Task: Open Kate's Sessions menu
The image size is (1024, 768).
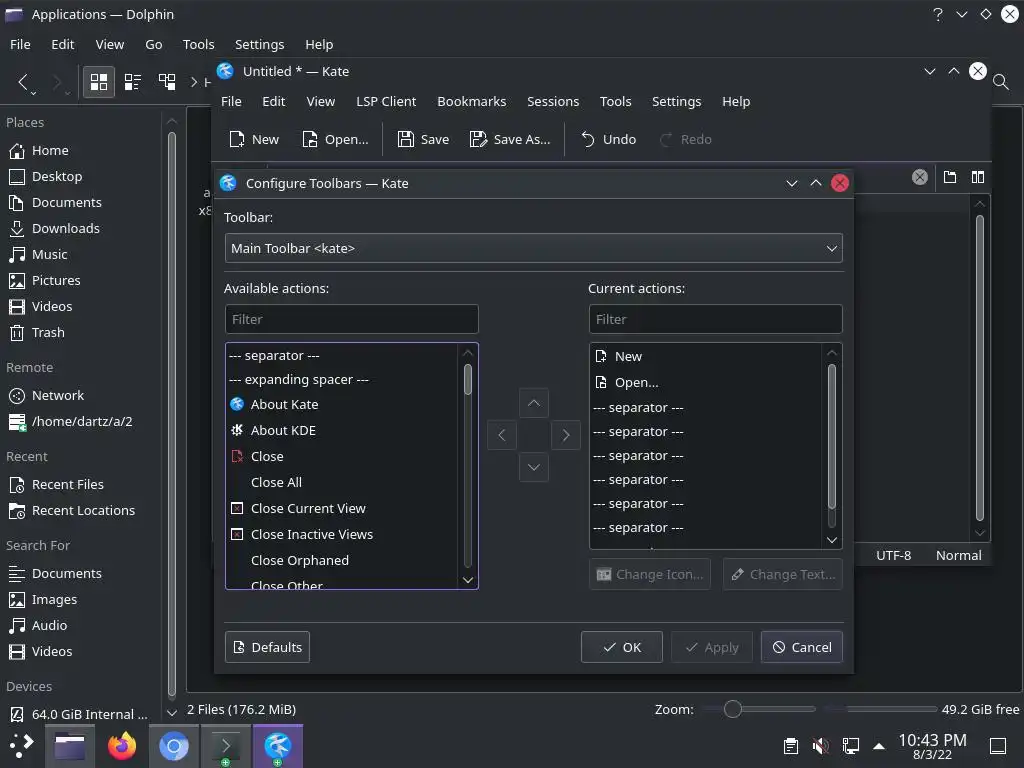Action: (553, 101)
